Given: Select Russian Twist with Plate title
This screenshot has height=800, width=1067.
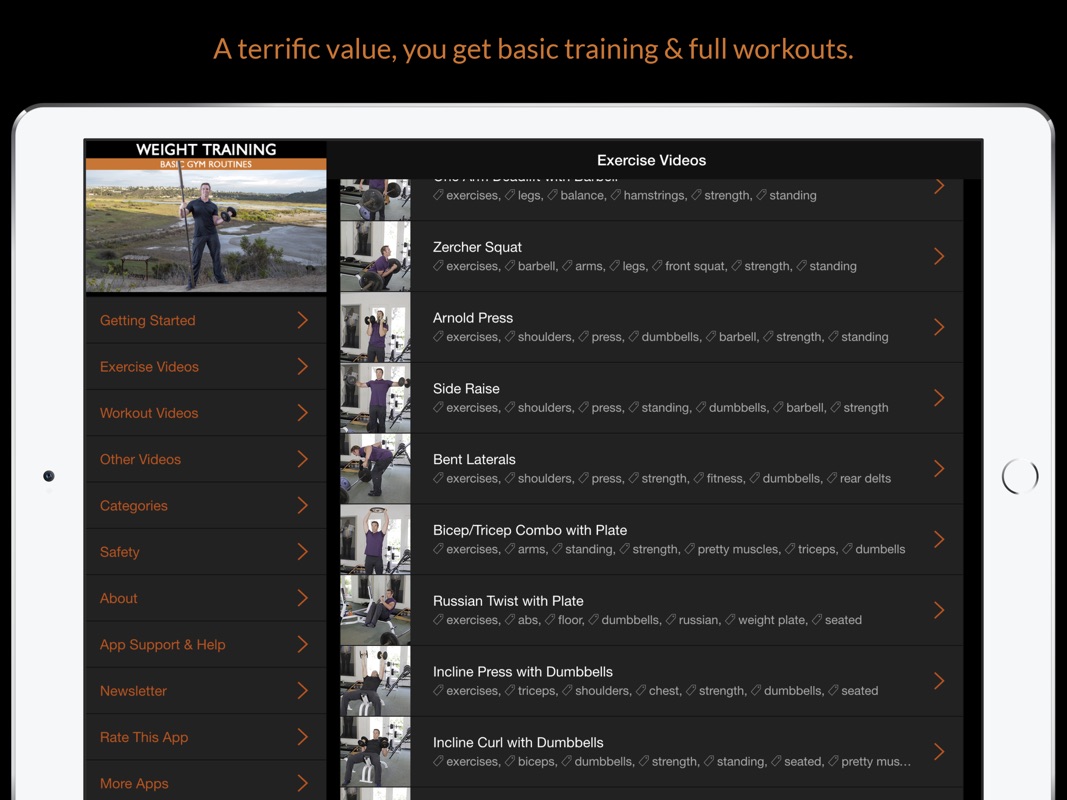Looking at the screenshot, I should click(508, 601).
